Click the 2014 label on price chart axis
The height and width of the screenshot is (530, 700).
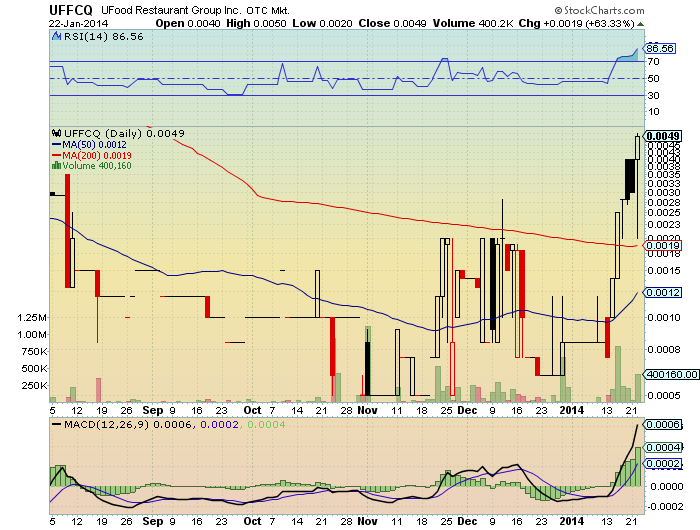572,410
